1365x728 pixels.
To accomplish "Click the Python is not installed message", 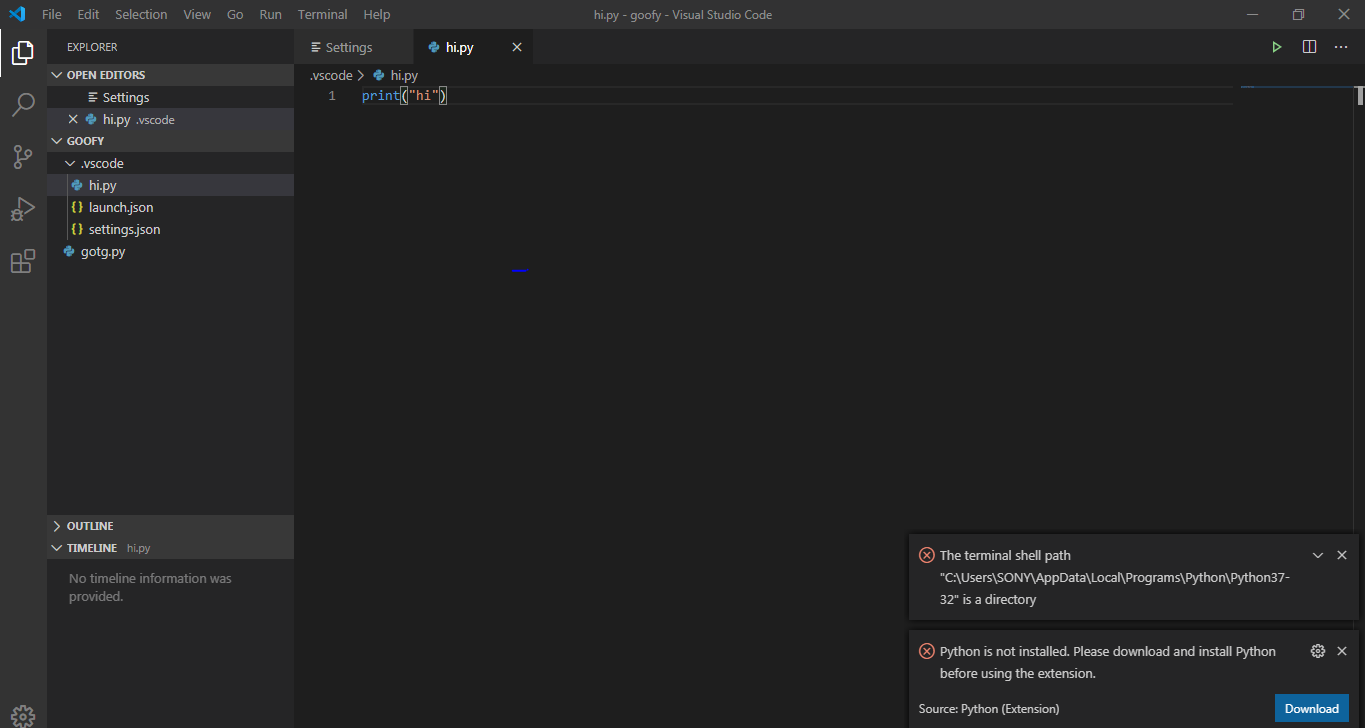I will pyautogui.click(x=1108, y=662).
